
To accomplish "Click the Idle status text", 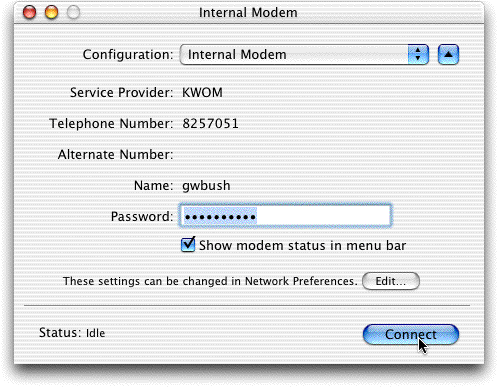I will point(96,333).
